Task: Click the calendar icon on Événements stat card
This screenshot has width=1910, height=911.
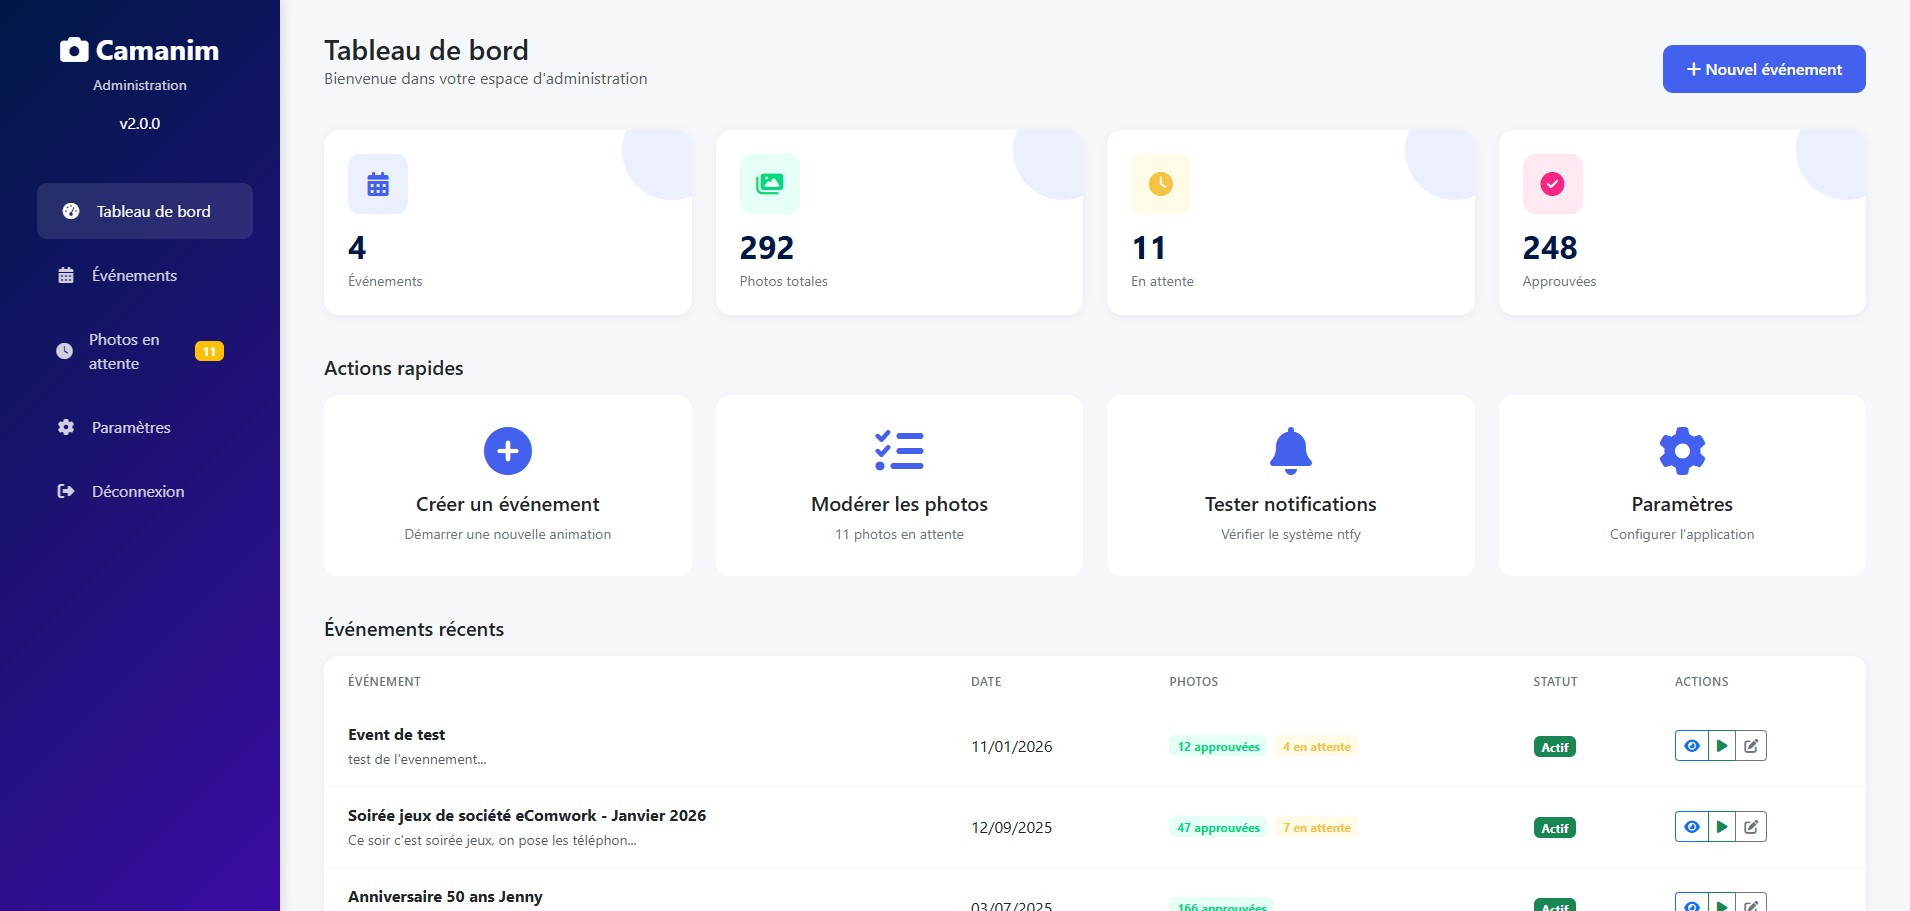Action: point(378,184)
